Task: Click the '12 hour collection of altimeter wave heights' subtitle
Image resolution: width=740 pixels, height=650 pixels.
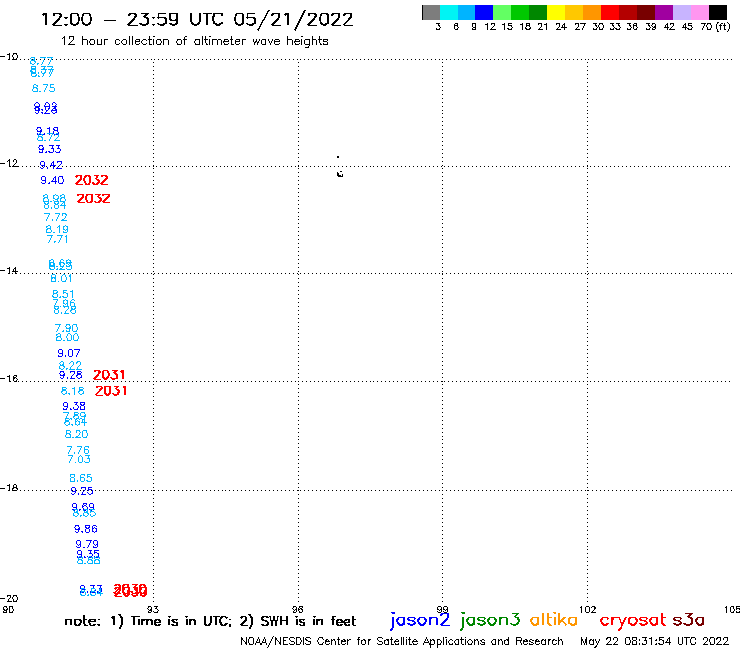Action: (x=194, y=41)
